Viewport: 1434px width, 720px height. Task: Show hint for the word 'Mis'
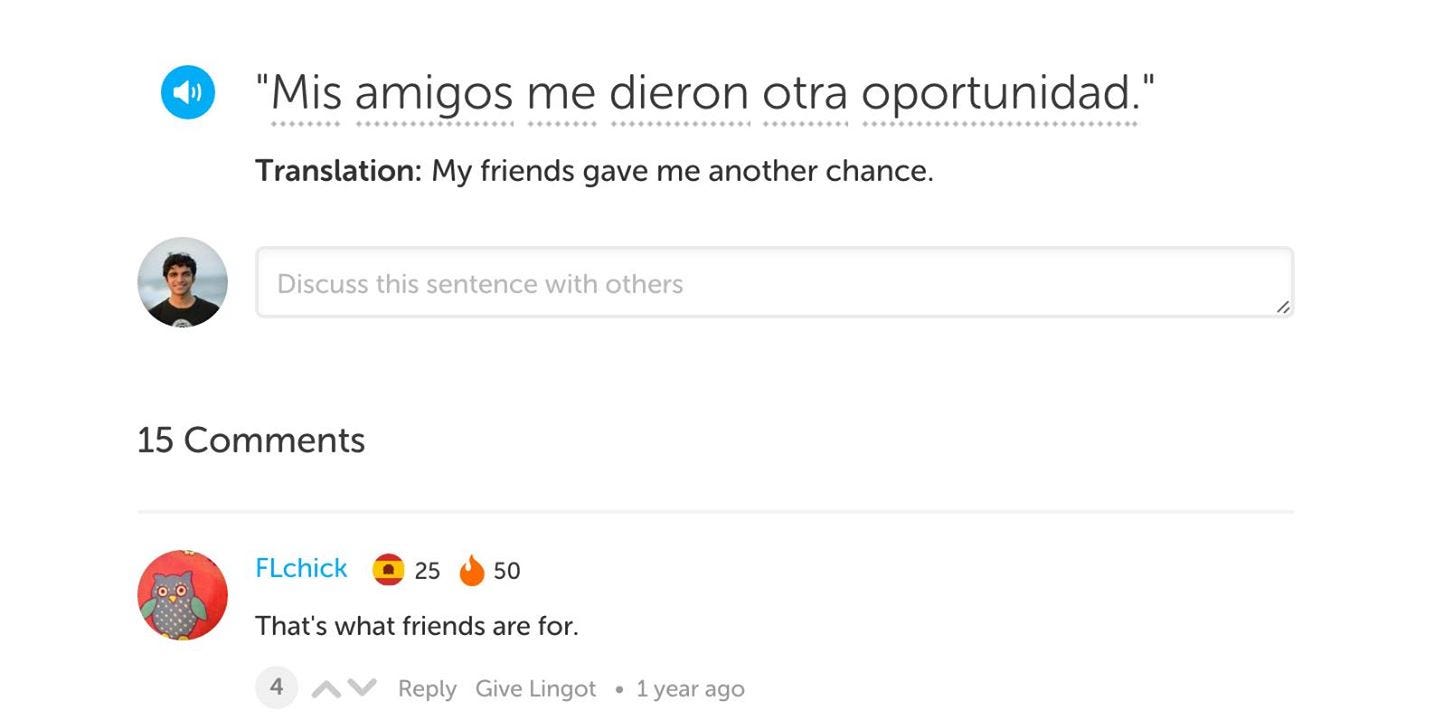(x=306, y=93)
